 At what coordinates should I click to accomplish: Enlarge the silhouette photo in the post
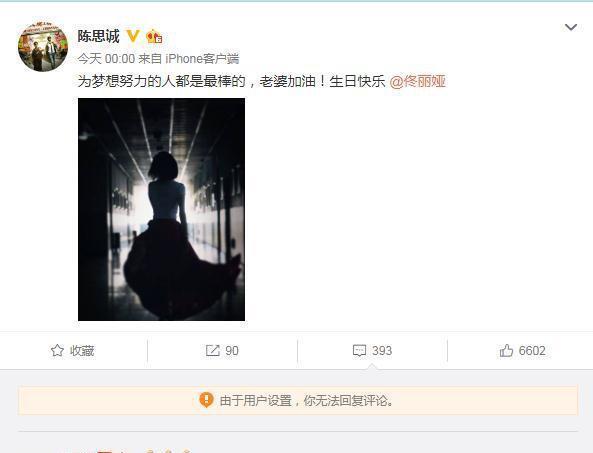coord(161,209)
